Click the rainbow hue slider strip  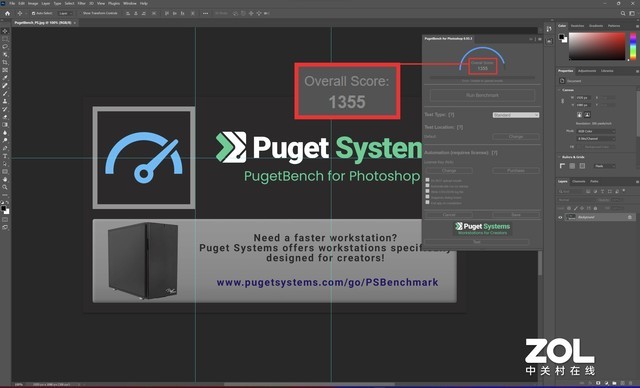coord(633,46)
